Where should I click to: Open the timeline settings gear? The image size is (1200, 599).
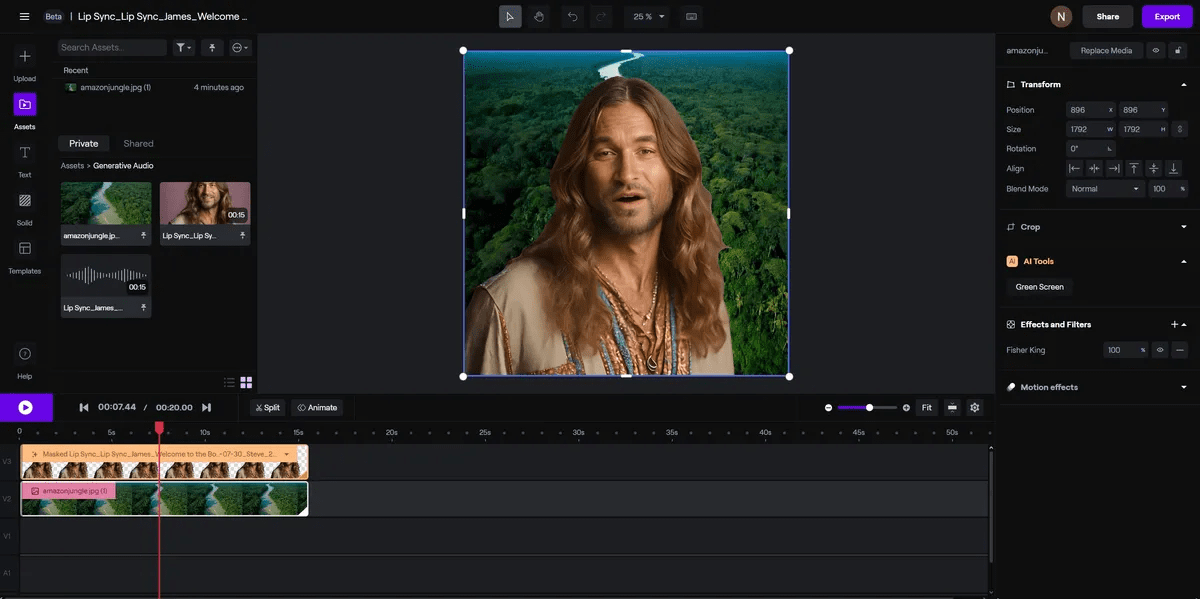(973, 407)
